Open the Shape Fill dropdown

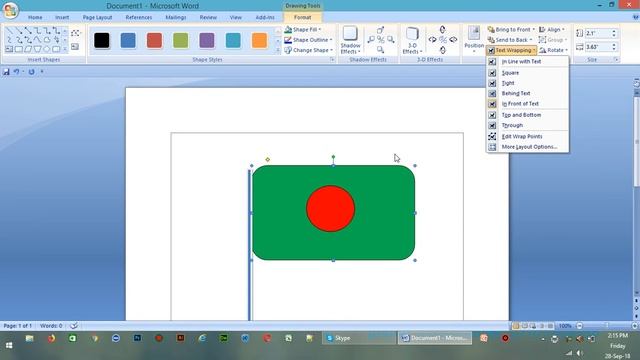(x=303, y=30)
